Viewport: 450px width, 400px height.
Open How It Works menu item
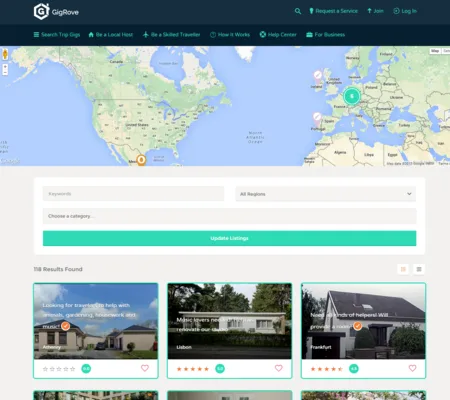pos(230,35)
